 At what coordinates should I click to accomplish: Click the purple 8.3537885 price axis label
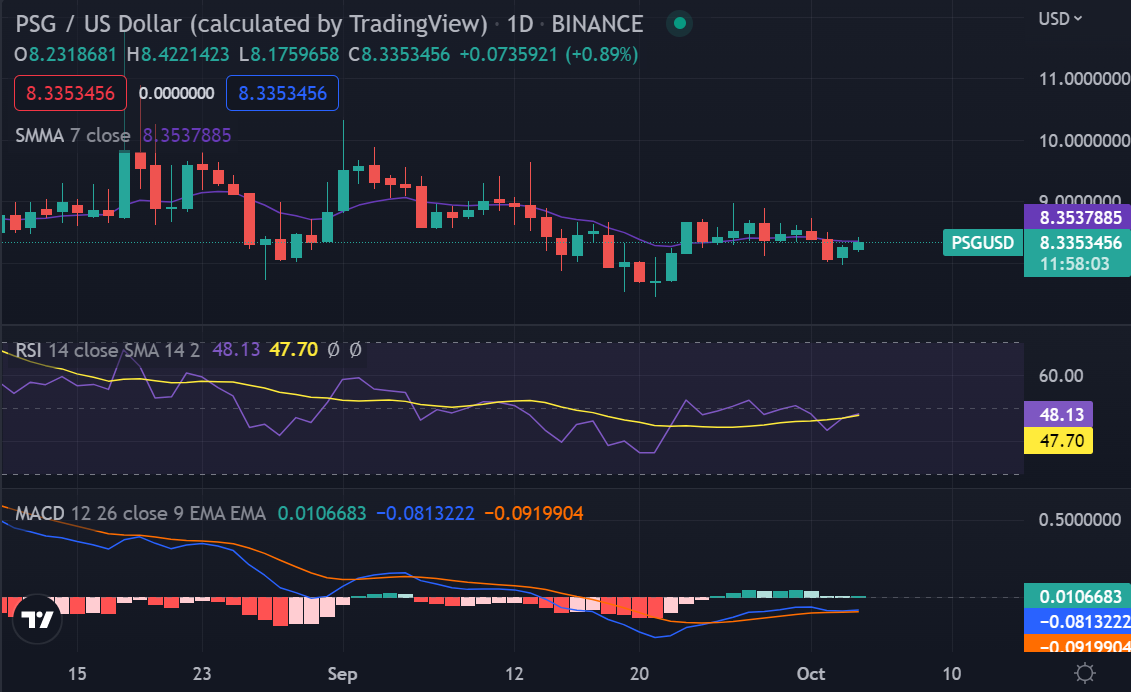pos(1077,217)
